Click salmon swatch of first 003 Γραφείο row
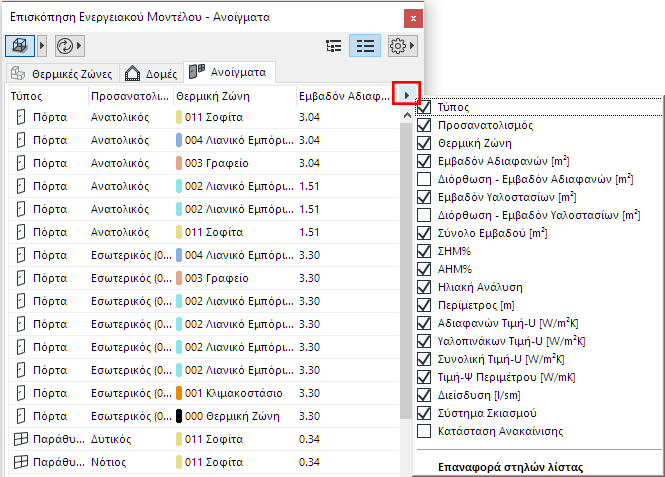The height and width of the screenshot is (477, 665). click(179, 163)
